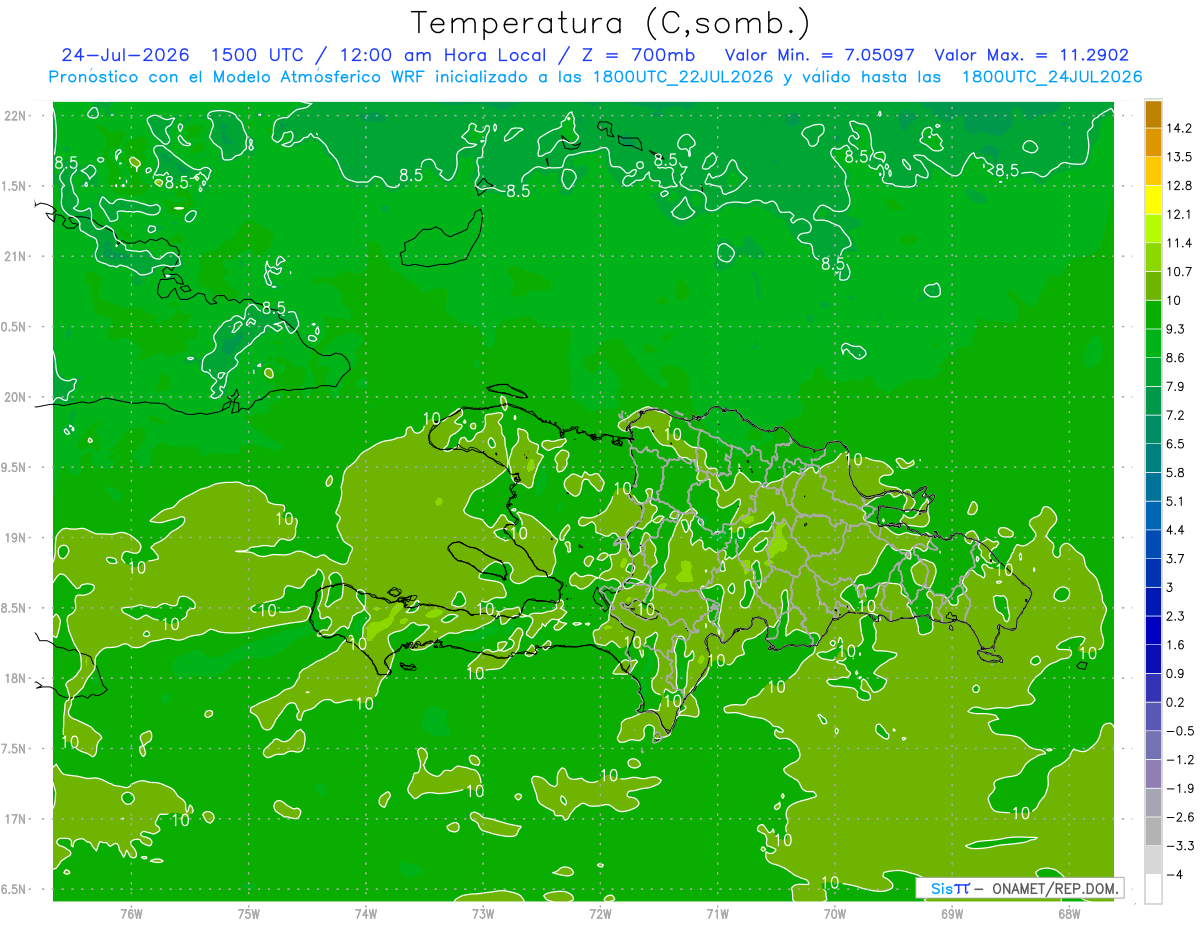Click the 7.2 color scale value

pos(1175,415)
